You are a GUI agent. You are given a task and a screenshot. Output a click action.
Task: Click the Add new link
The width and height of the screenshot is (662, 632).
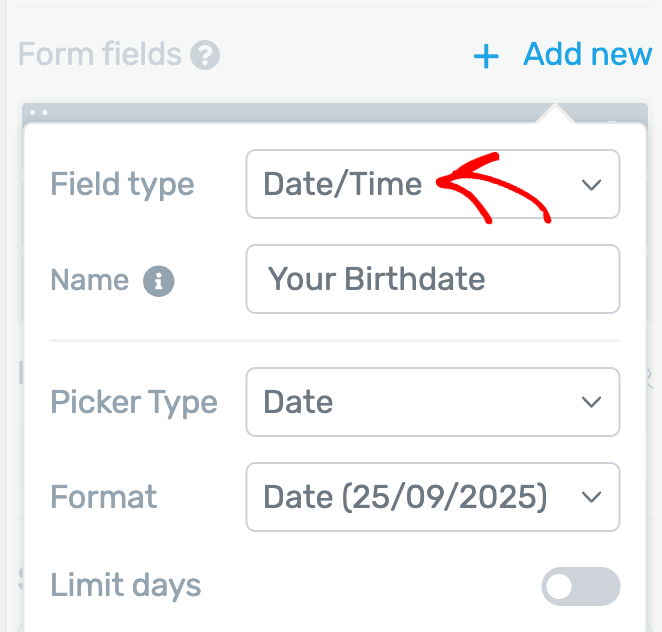point(587,55)
